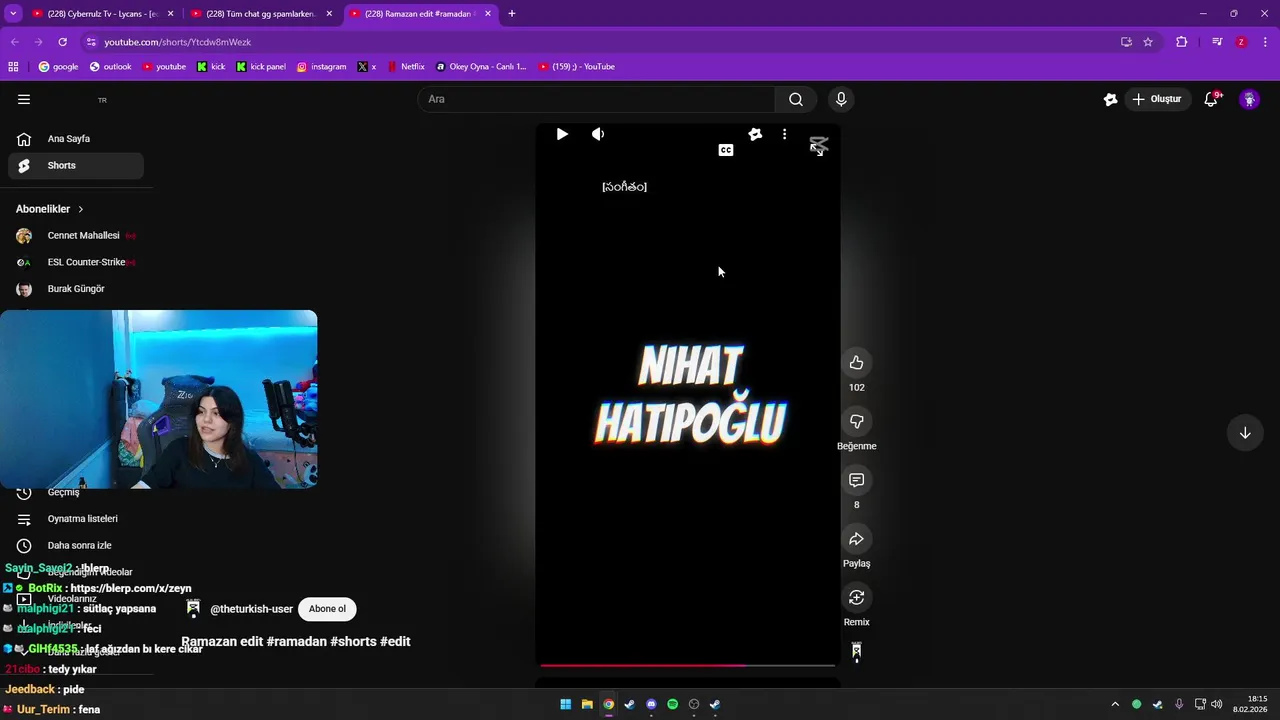Open Chrome apps grid in bookmarks bar
1280x720 pixels.
pyautogui.click(x=13, y=67)
